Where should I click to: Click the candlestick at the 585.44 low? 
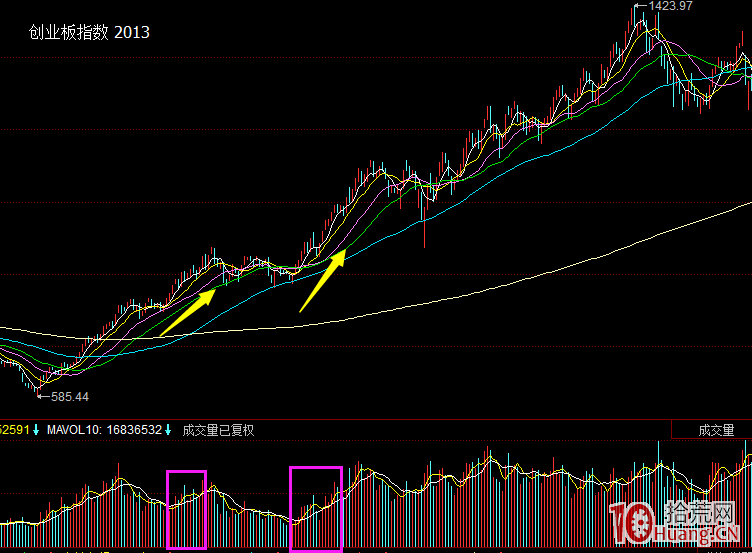pos(38,389)
